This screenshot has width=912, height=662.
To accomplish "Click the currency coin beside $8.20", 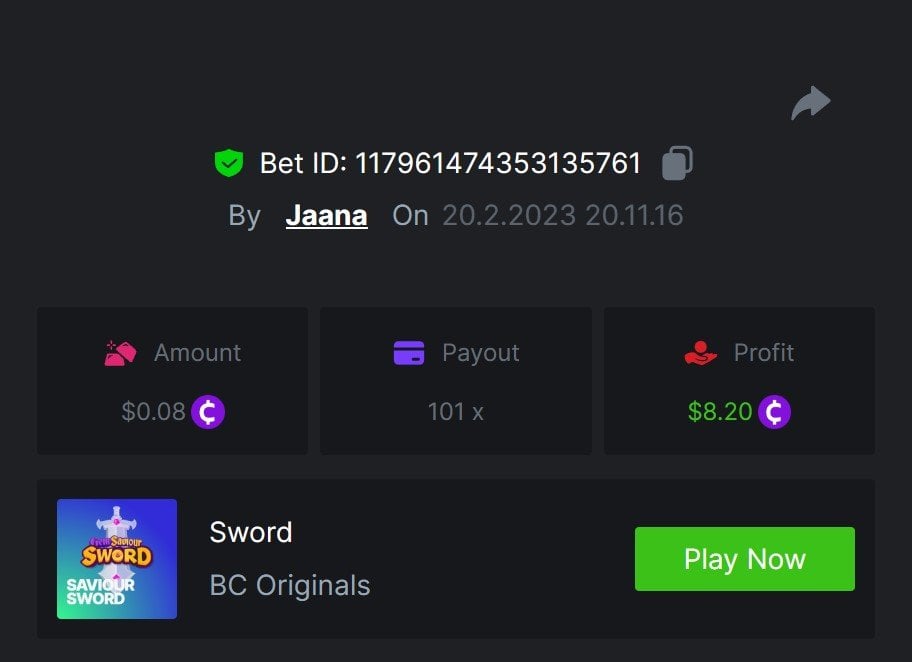I will click(774, 412).
